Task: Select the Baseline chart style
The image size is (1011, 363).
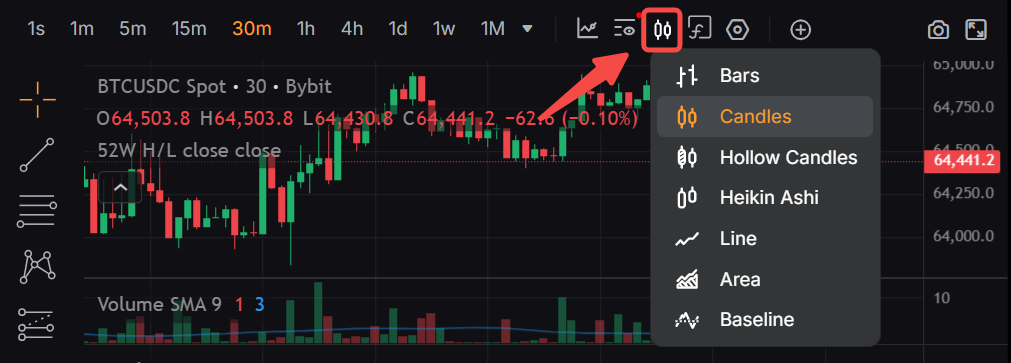Action: 765,319
